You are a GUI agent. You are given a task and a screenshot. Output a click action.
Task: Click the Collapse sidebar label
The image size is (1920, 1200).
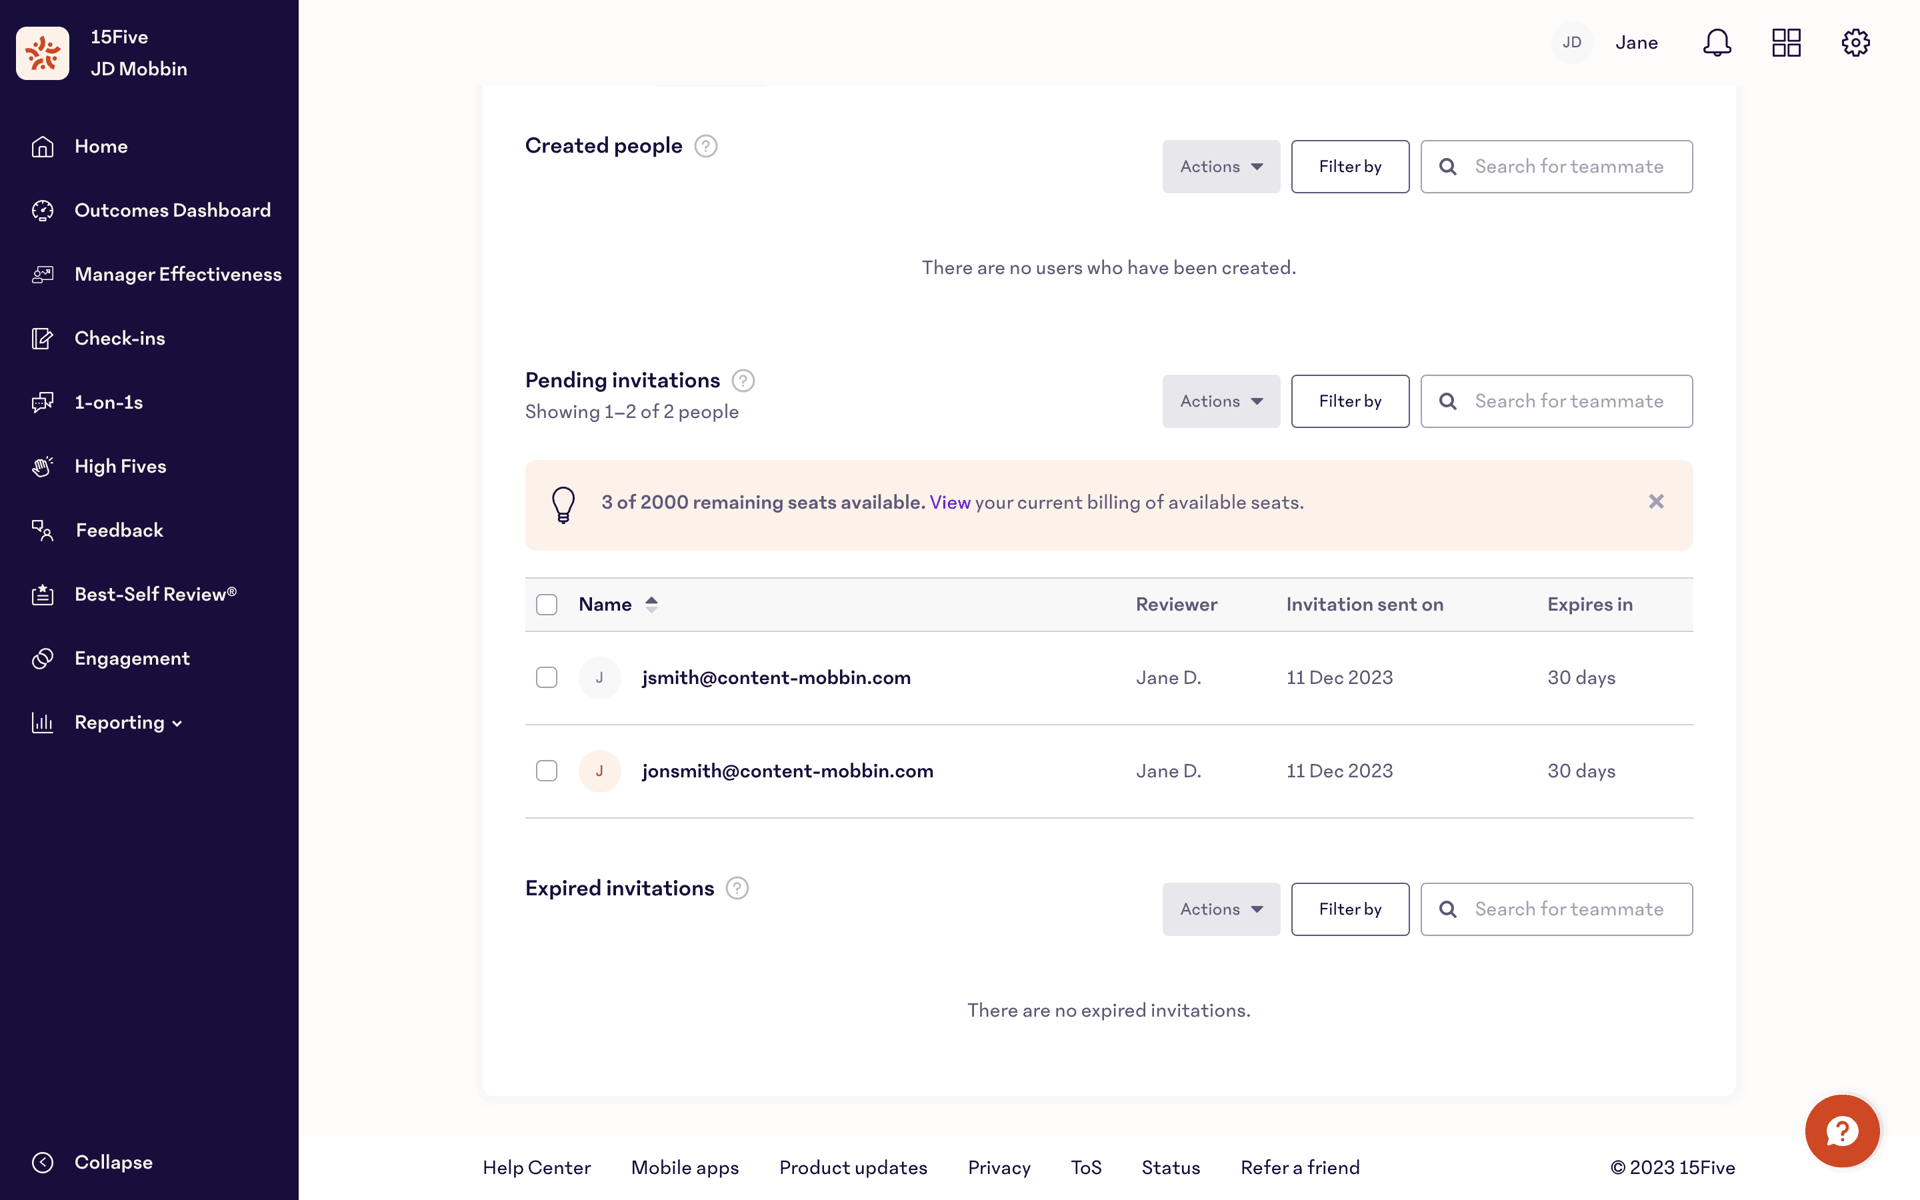click(113, 1162)
